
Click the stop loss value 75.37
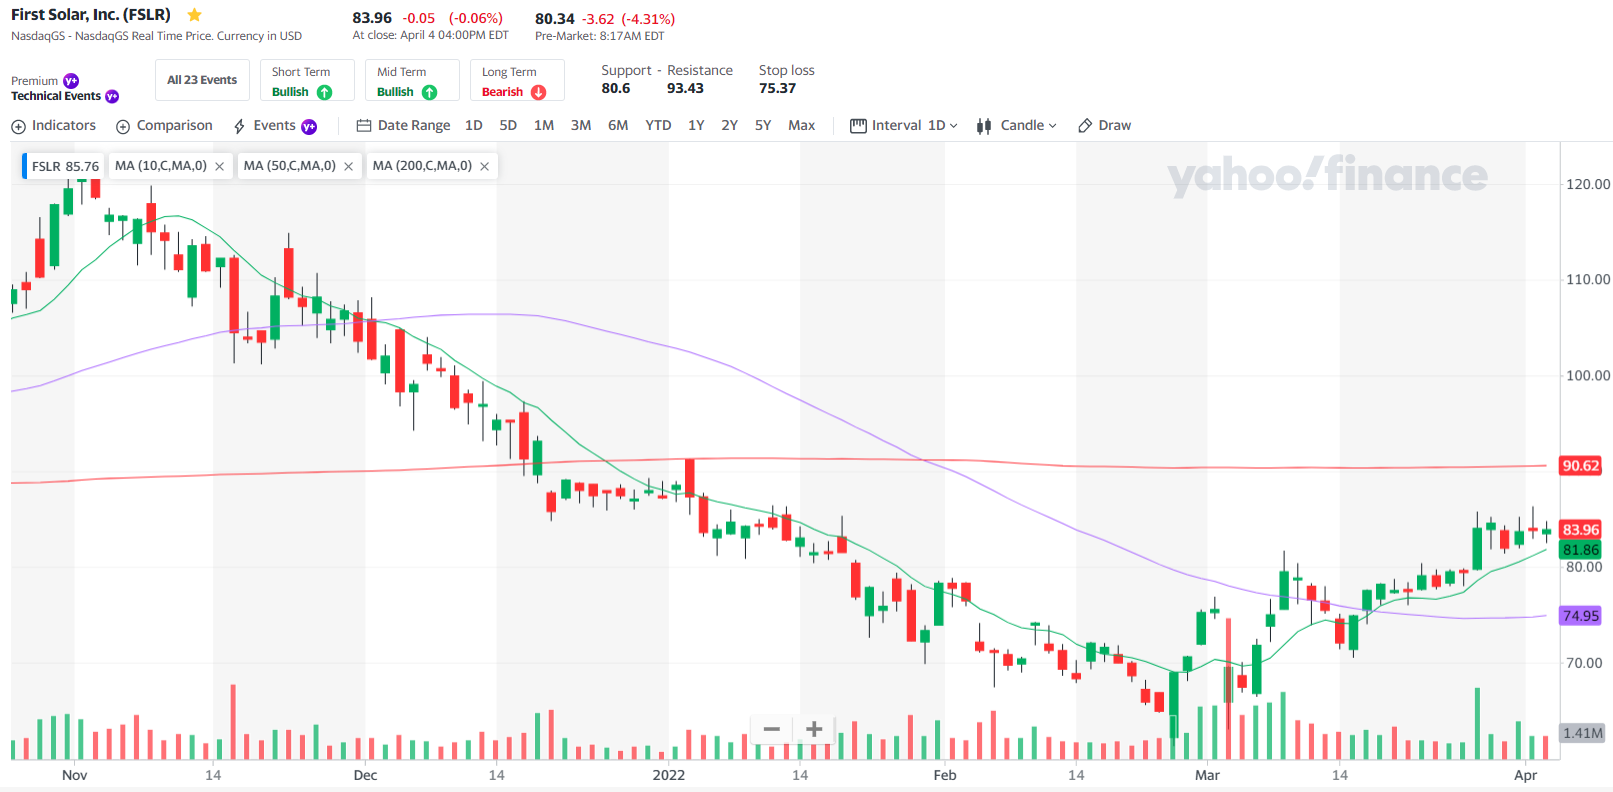click(777, 88)
